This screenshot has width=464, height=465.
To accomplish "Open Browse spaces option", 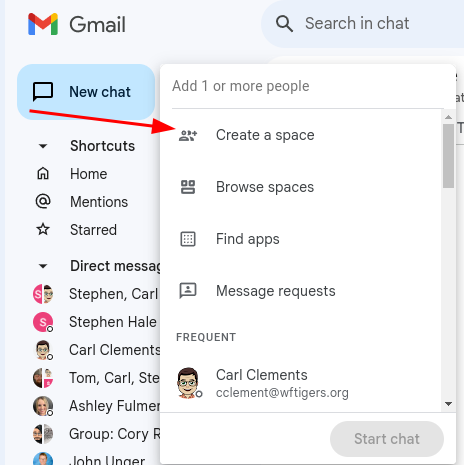I will (x=301, y=187).
